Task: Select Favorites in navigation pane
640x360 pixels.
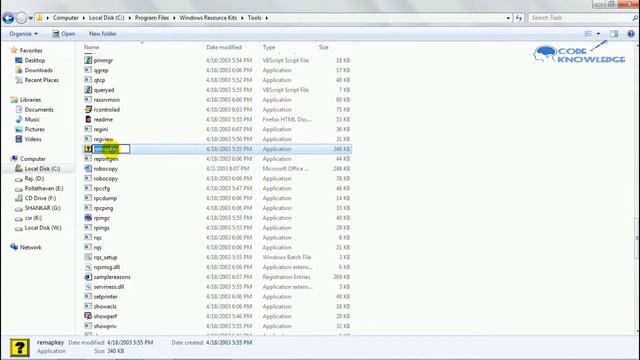Action: pos(31,51)
